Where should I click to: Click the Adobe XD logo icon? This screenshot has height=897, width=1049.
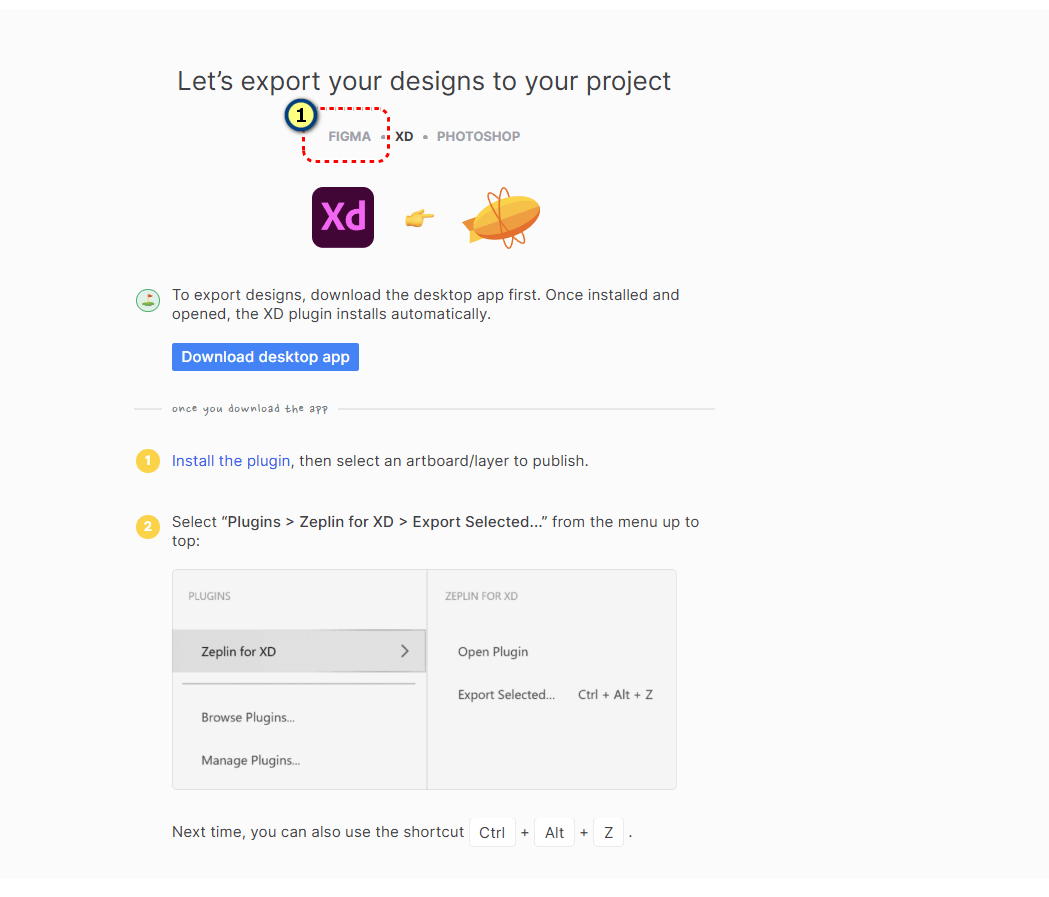(343, 217)
